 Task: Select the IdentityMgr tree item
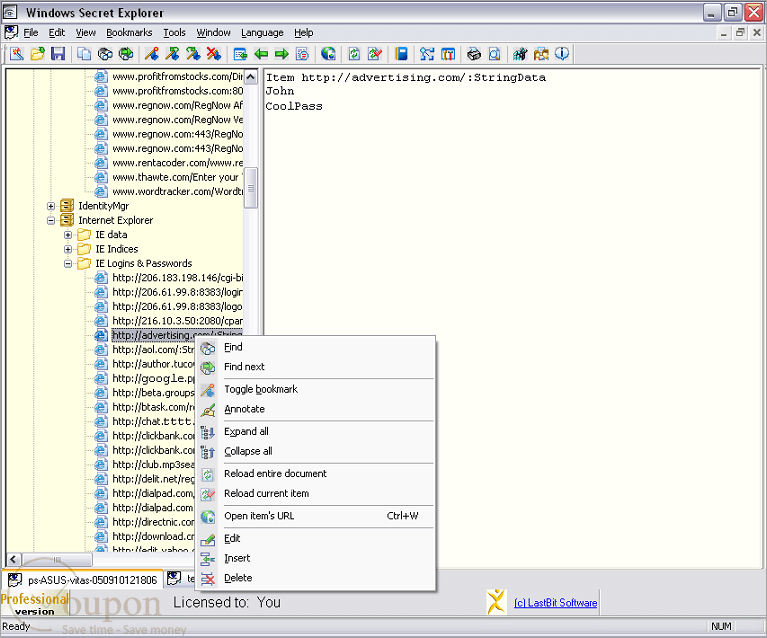point(104,206)
